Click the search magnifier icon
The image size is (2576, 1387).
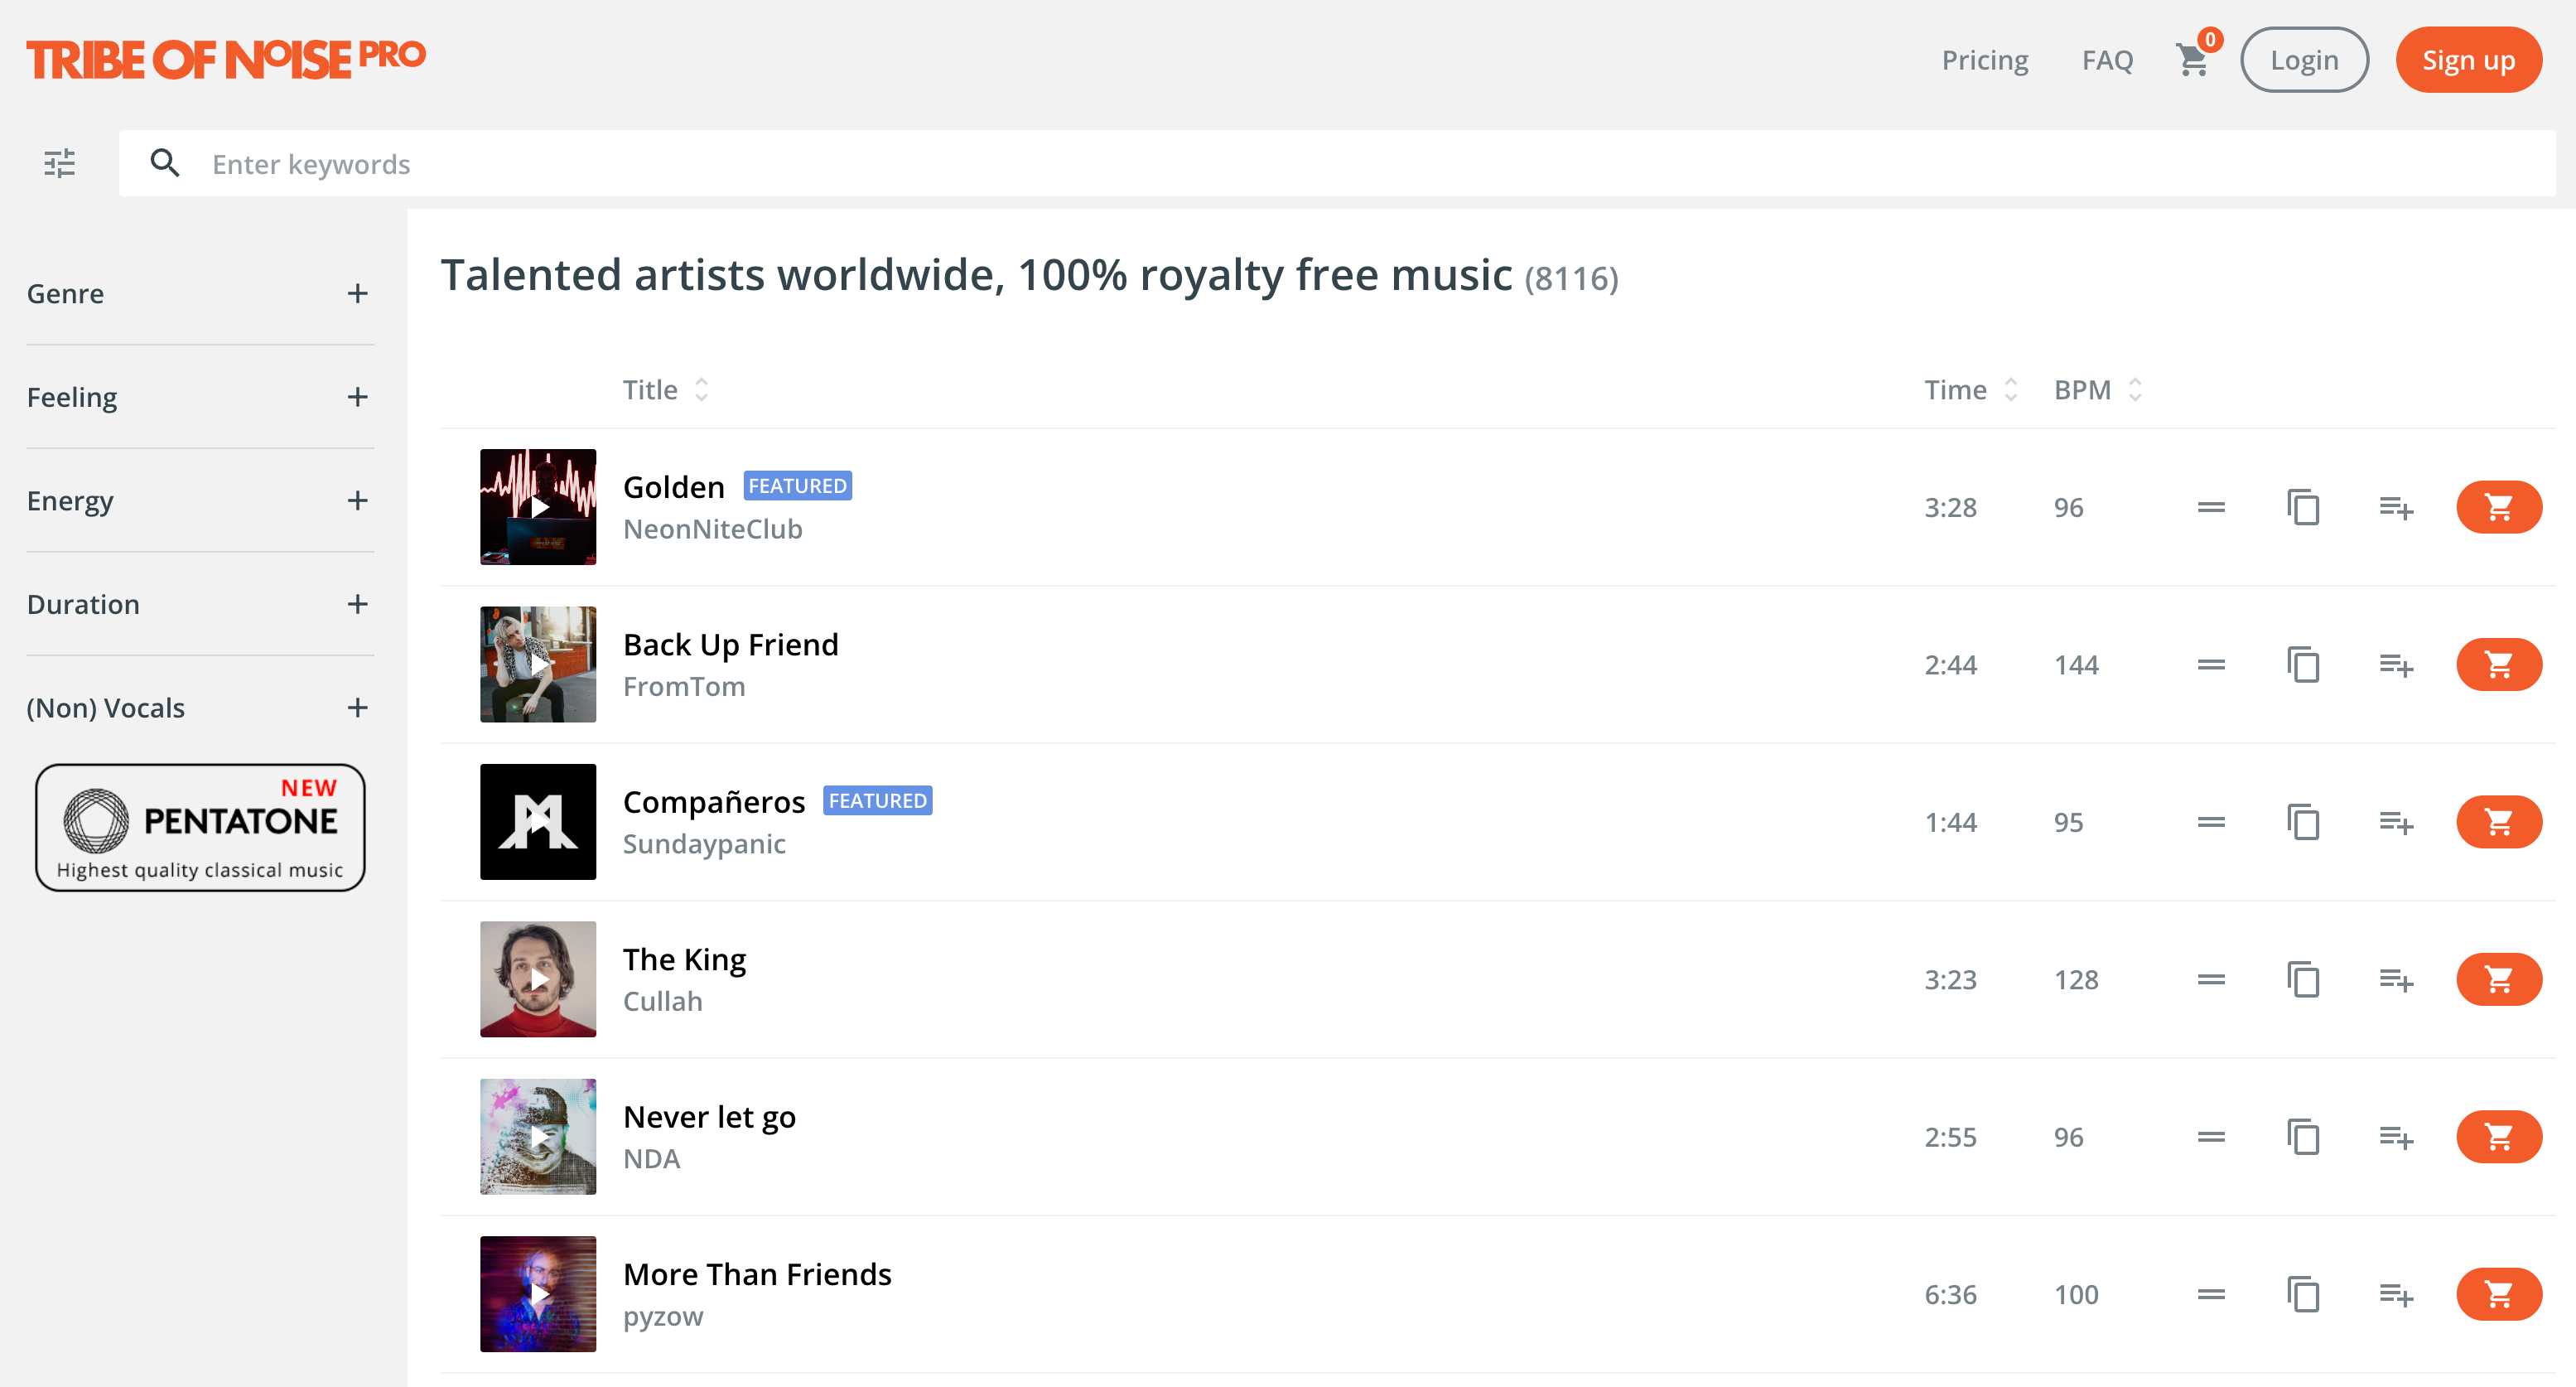[165, 163]
